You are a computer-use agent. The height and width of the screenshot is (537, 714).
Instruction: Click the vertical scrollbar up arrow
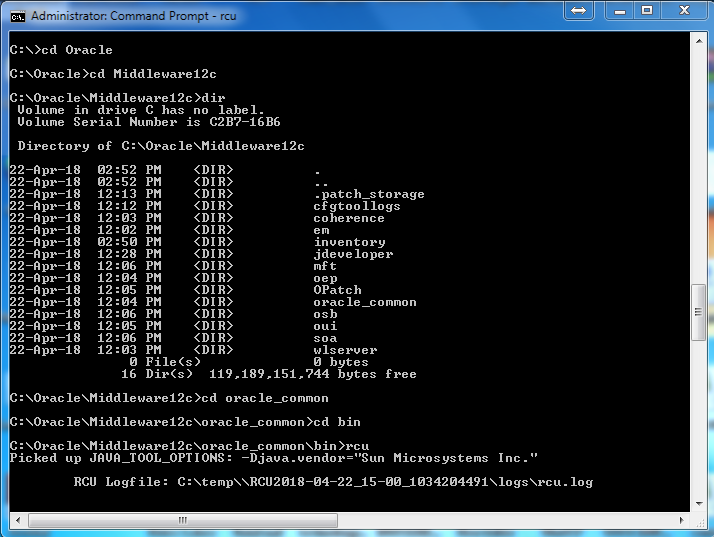(699, 41)
